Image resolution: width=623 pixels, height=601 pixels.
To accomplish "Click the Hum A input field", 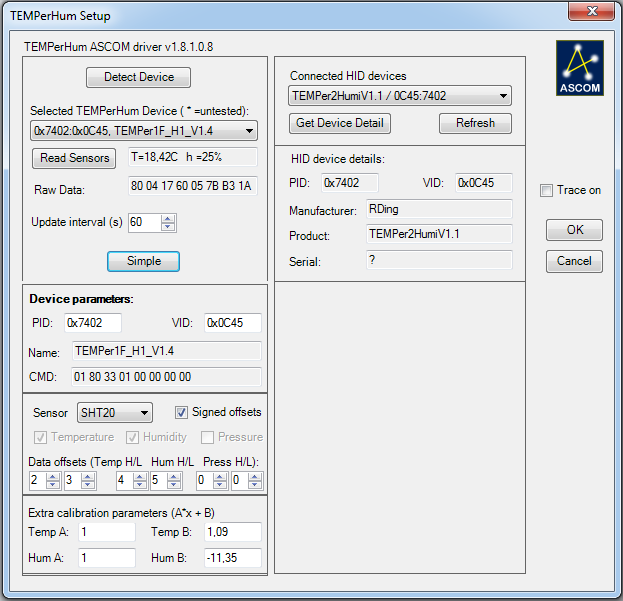I will tap(107, 558).
